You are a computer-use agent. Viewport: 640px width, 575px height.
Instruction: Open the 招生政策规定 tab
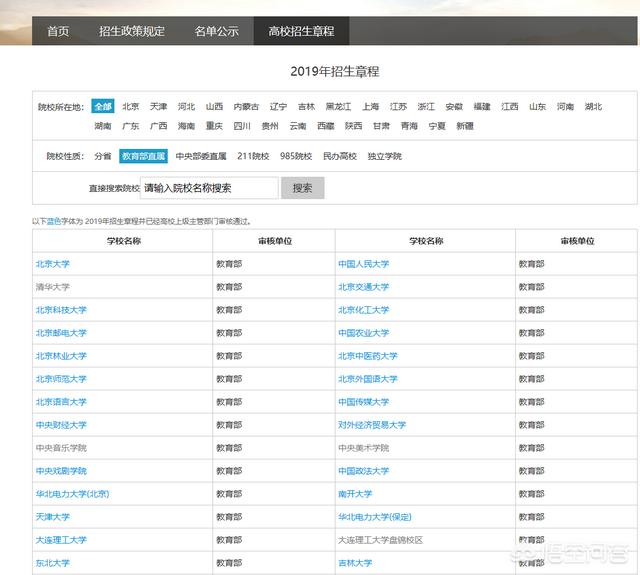tap(132, 31)
